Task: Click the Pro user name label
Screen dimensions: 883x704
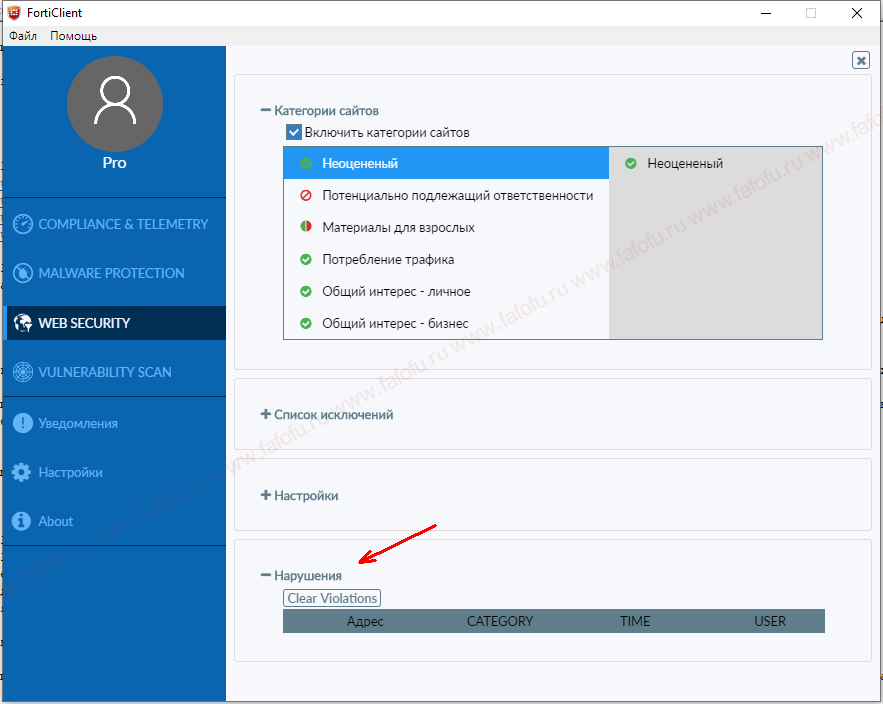Action: (114, 163)
